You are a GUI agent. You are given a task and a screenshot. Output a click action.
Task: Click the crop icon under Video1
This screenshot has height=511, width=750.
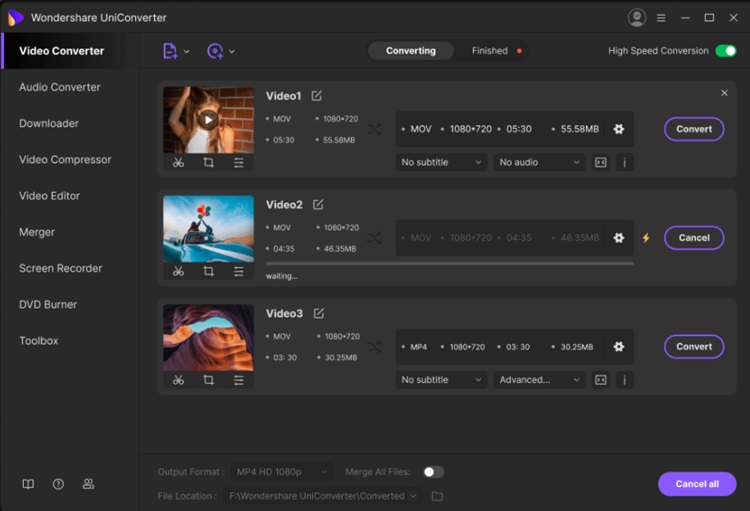pos(209,163)
